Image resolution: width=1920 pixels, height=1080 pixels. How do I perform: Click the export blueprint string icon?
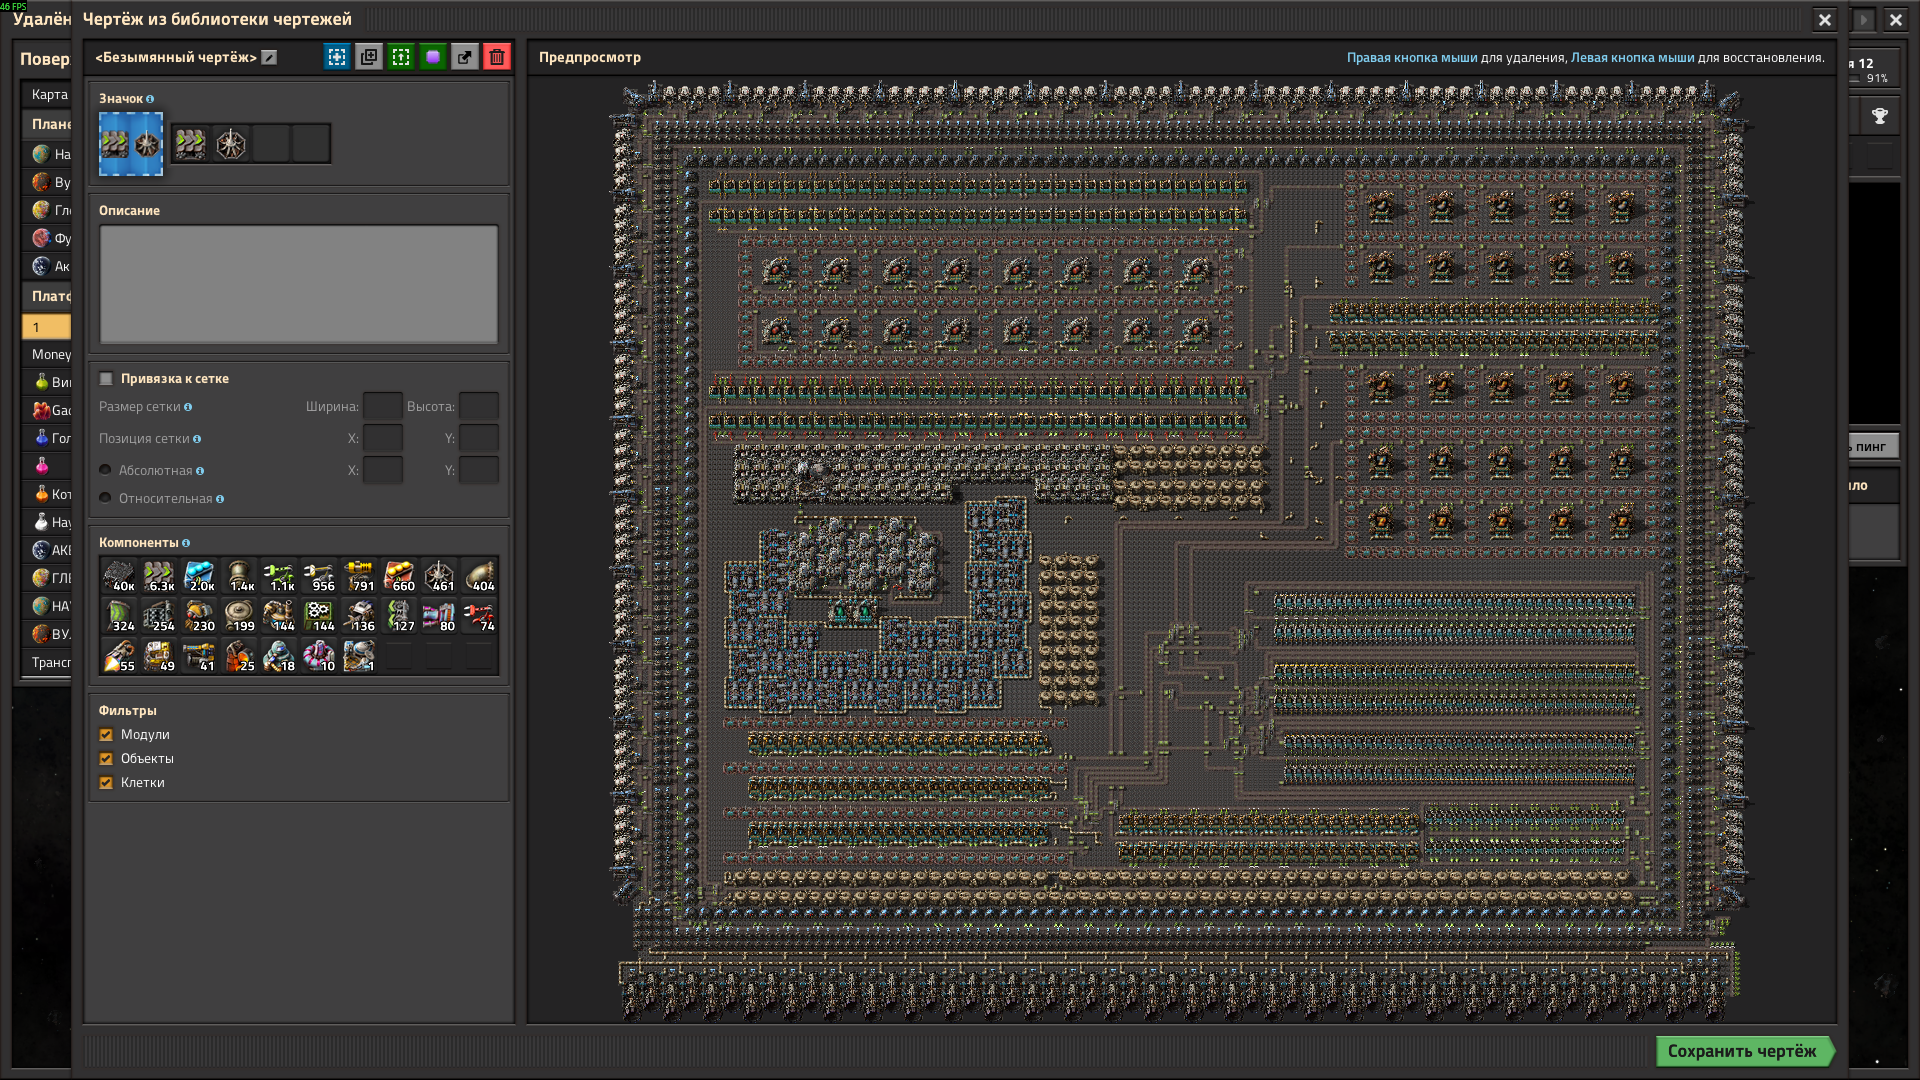(464, 57)
